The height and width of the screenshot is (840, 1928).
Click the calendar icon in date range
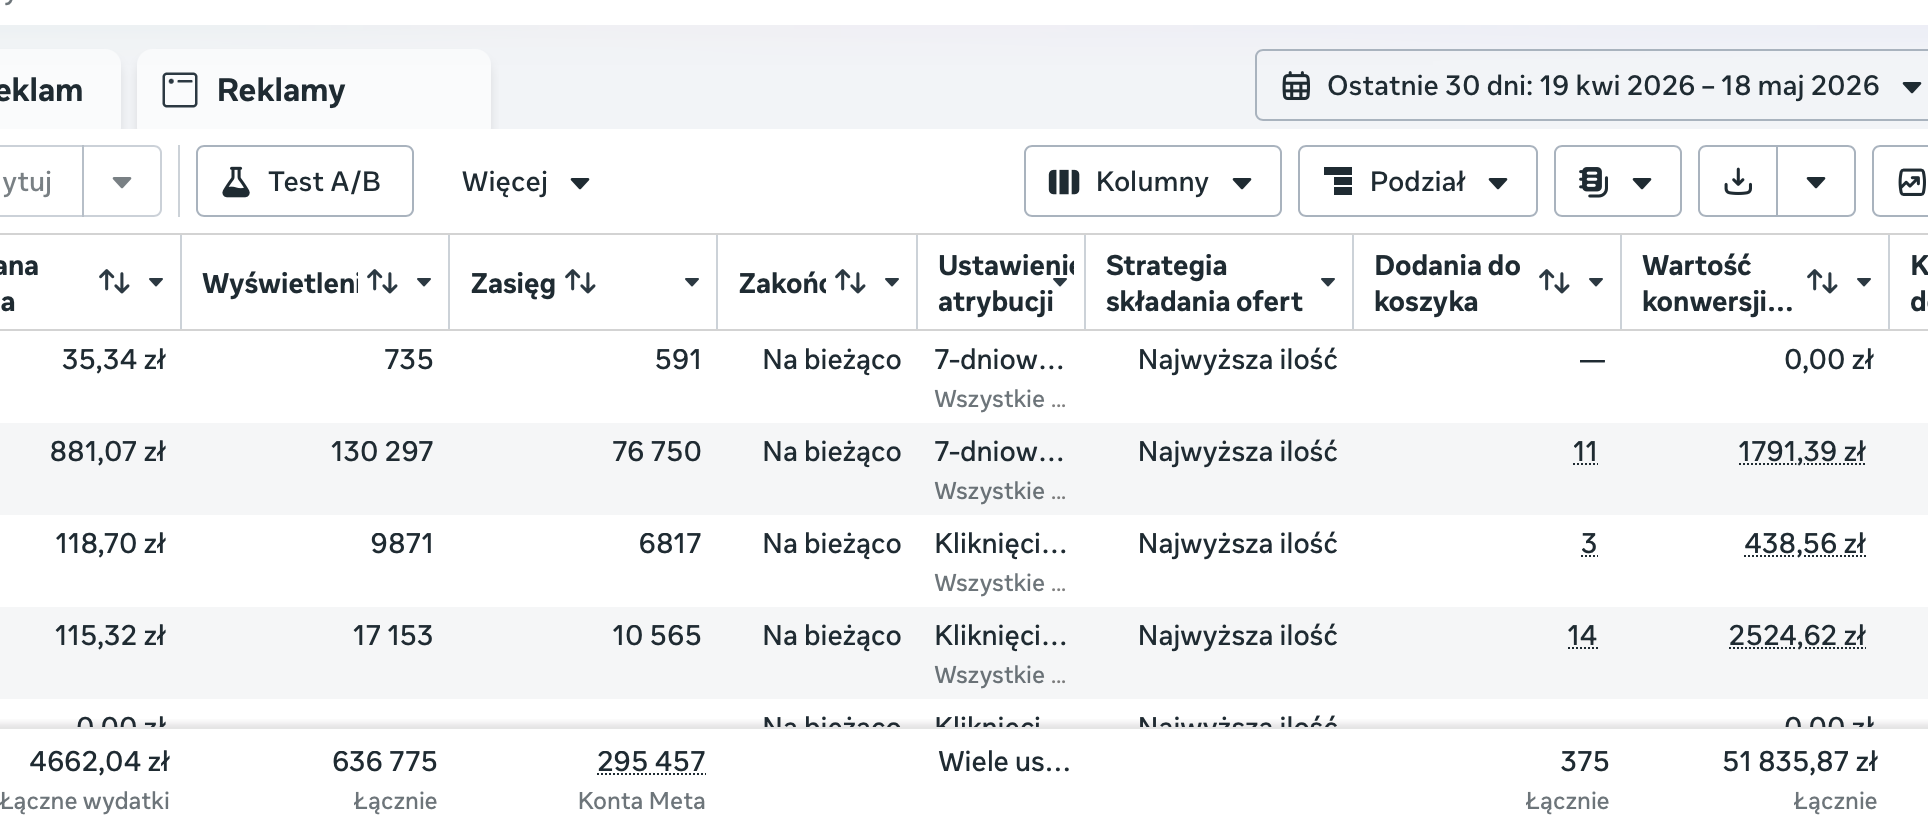tap(1296, 86)
